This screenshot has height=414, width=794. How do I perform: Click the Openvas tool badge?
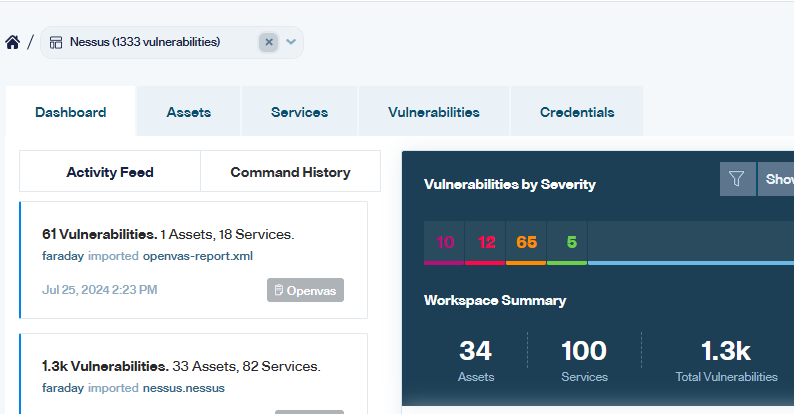pos(305,290)
